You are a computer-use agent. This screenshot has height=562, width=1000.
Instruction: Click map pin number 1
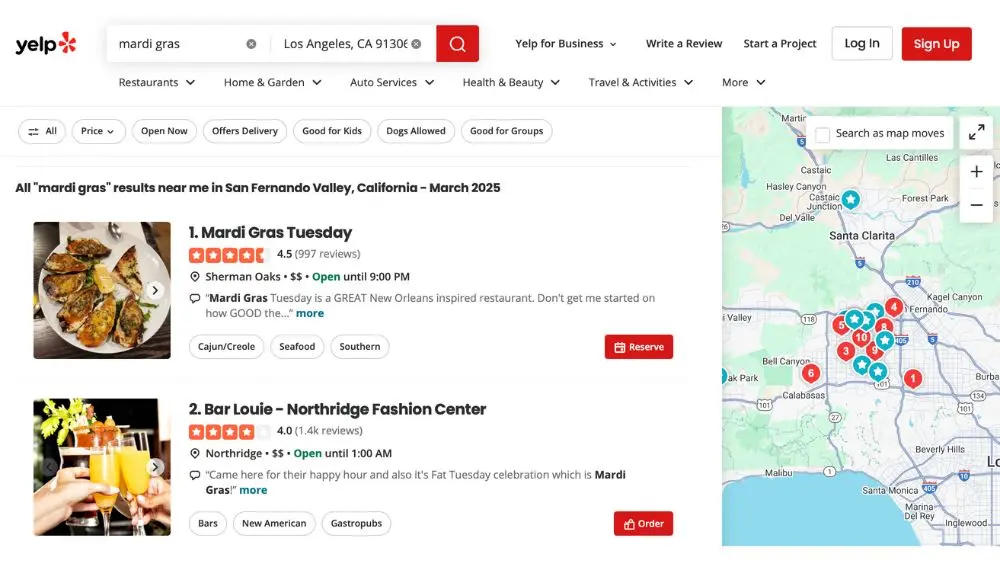pos(913,378)
